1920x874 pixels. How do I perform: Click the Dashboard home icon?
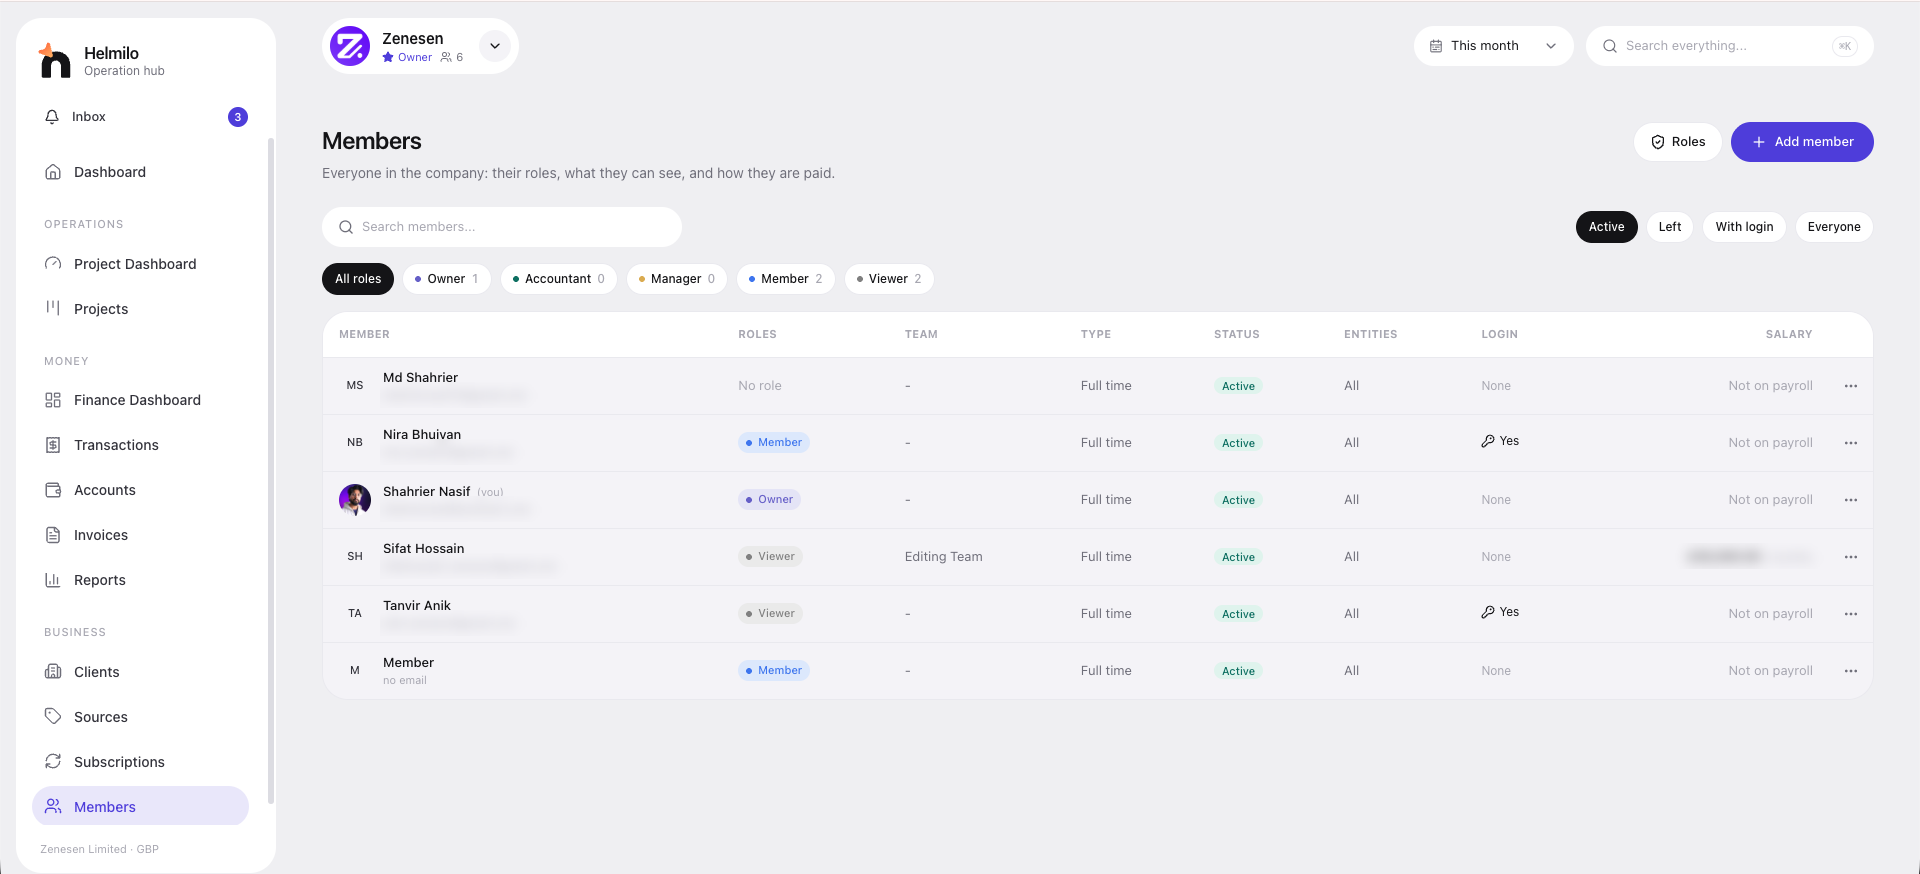tap(53, 172)
